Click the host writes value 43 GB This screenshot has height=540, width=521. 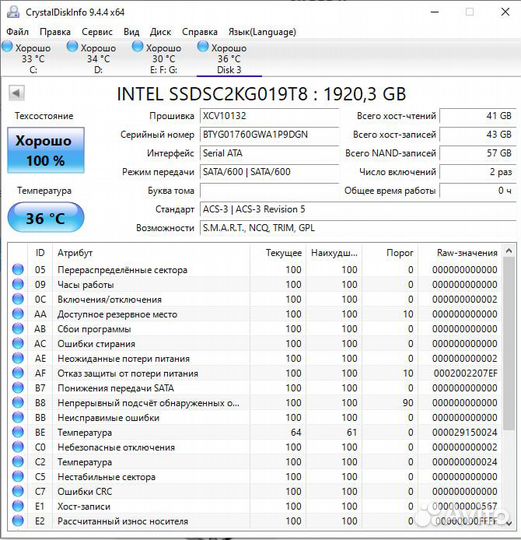[x=478, y=135]
